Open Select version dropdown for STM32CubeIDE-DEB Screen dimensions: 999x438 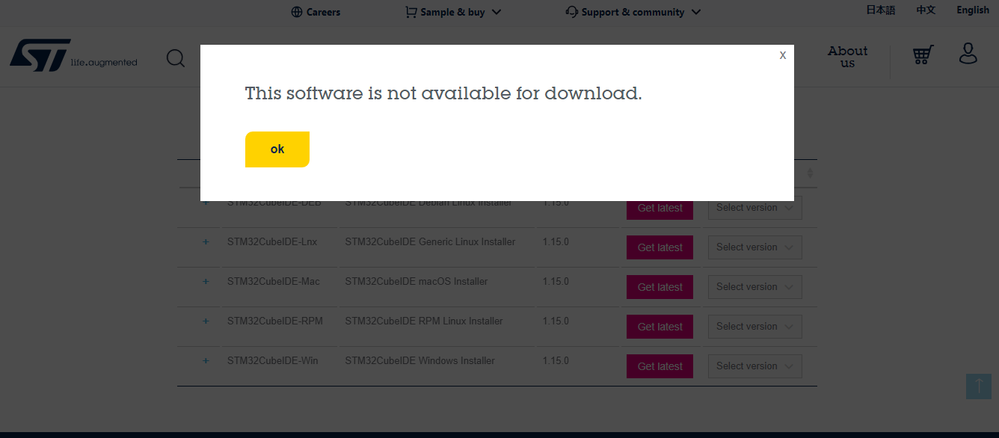(x=755, y=208)
